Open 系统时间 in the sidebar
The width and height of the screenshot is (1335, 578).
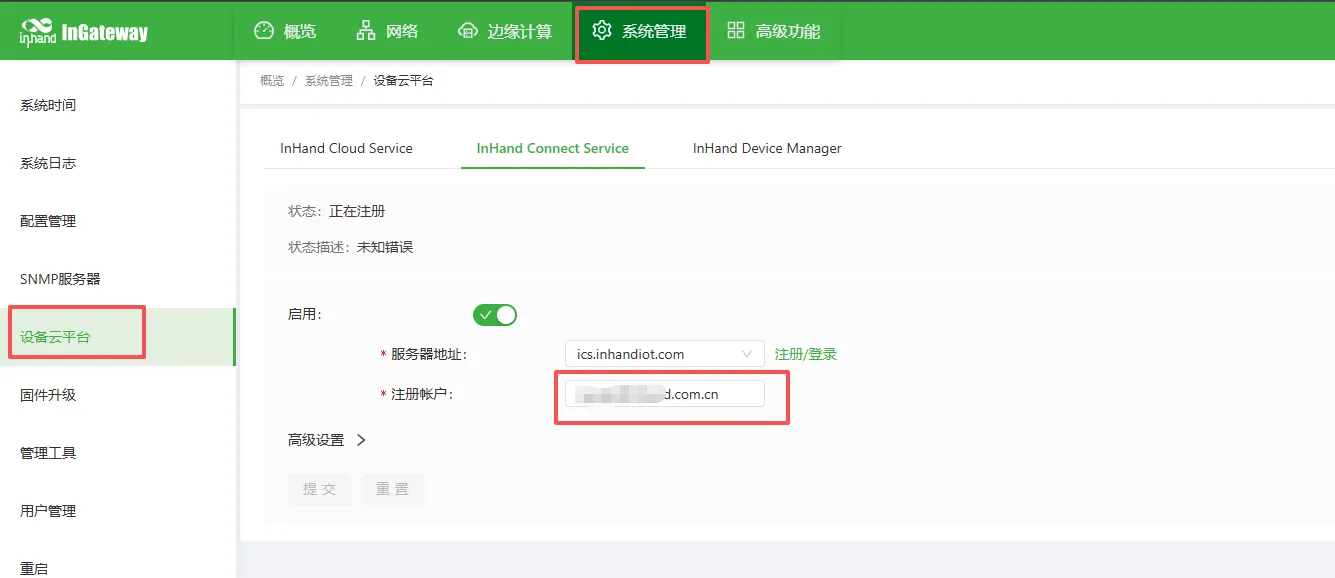(x=118, y=105)
